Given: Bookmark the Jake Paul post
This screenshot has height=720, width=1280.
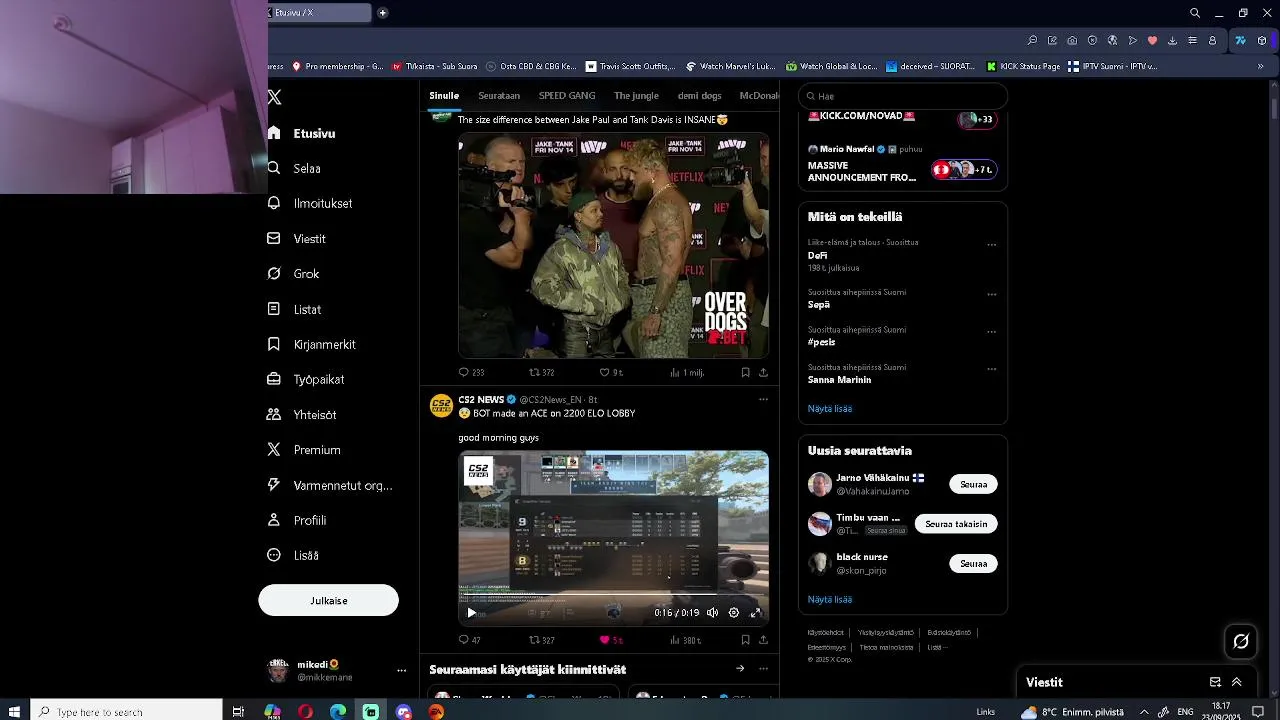Looking at the screenshot, I should click(x=745, y=372).
